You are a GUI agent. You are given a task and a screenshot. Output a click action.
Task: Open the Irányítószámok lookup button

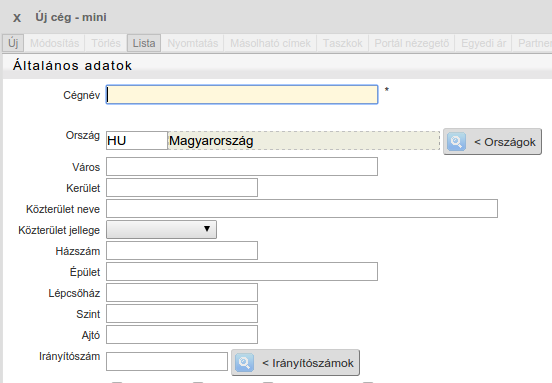pyautogui.click(x=295, y=363)
